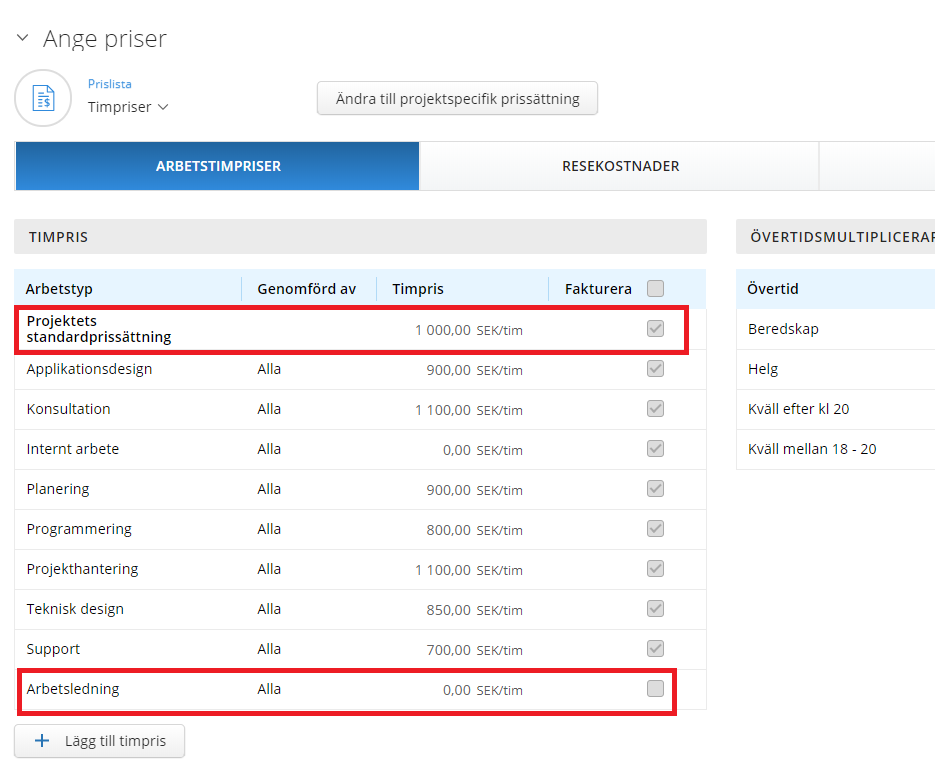Click the plus icon beside Lägg till timpris
Screen dimensions: 935x759
[42, 741]
